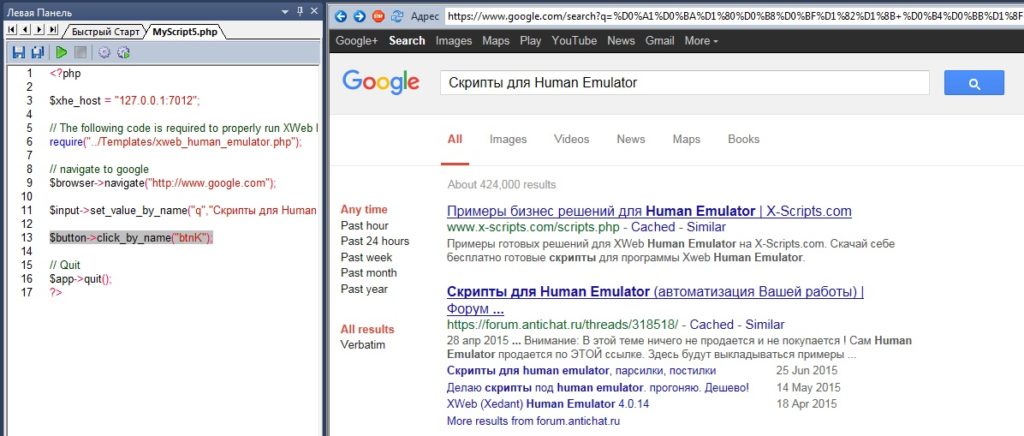Viewport: 1024px width, 436px height.
Task: Switch to Maps results tab
Action: [x=686, y=139]
